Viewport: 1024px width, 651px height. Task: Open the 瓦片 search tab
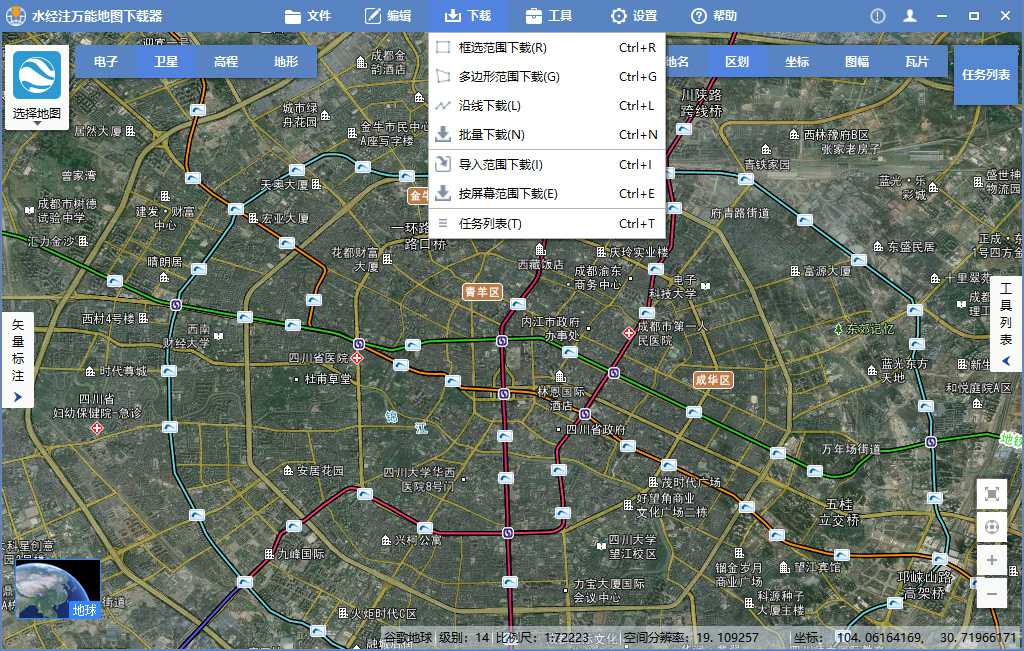pyautogui.click(x=917, y=62)
